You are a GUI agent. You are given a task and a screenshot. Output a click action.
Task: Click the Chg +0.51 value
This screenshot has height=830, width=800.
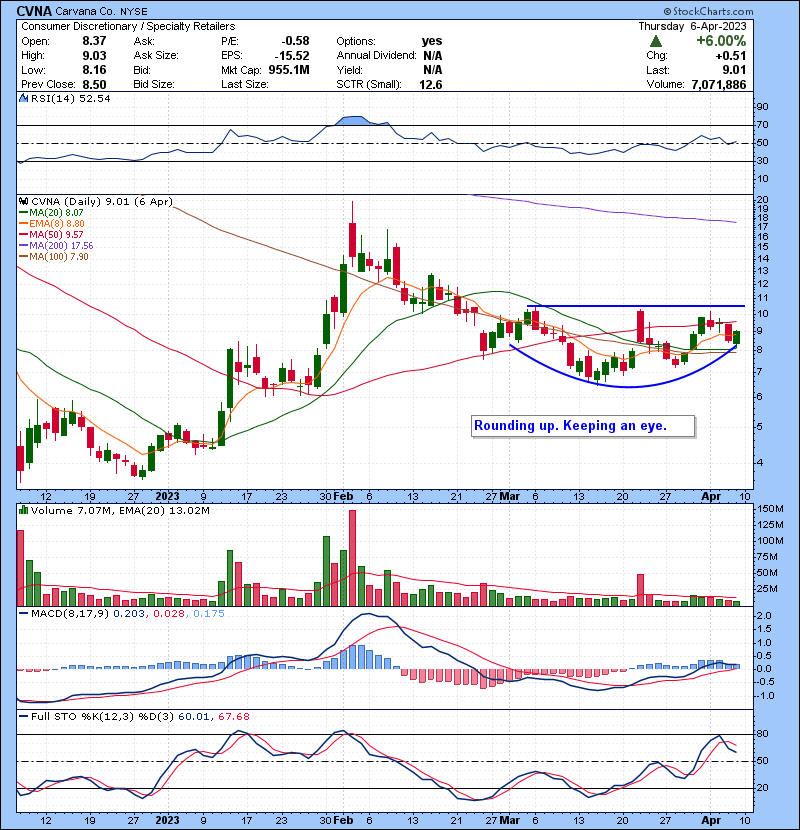pyautogui.click(x=731, y=56)
